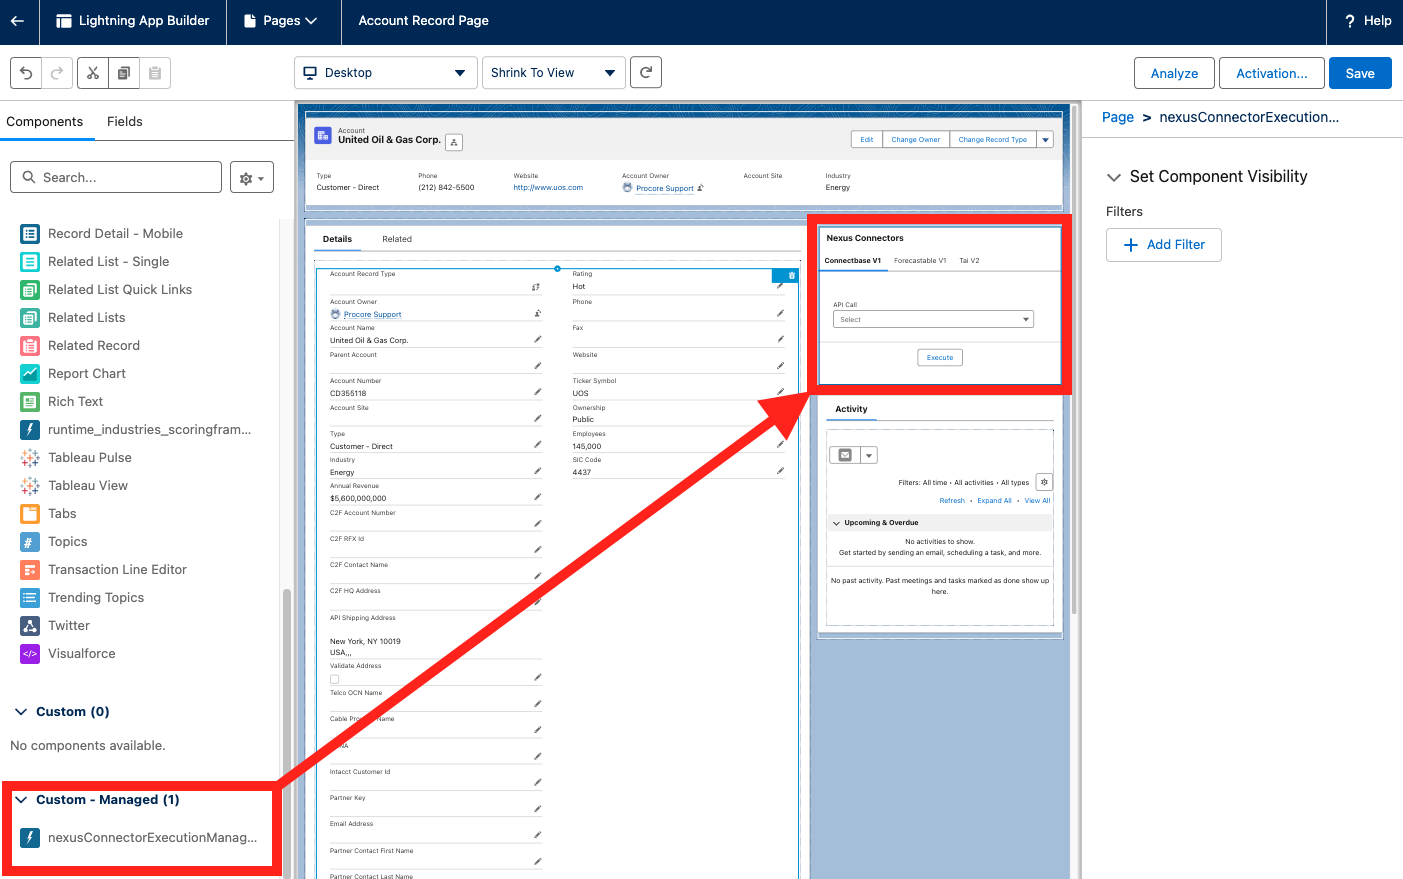Click the View All link in Activity
Screen dimensions: 1403x879
pos(1038,501)
